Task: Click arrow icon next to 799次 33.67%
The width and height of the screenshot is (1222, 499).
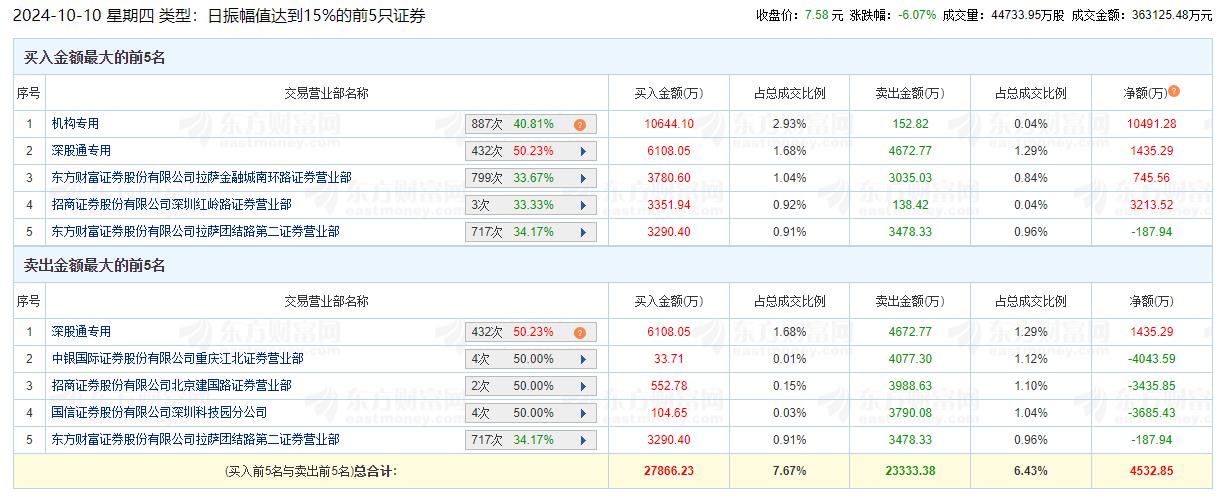Action: pyautogui.click(x=582, y=178)
